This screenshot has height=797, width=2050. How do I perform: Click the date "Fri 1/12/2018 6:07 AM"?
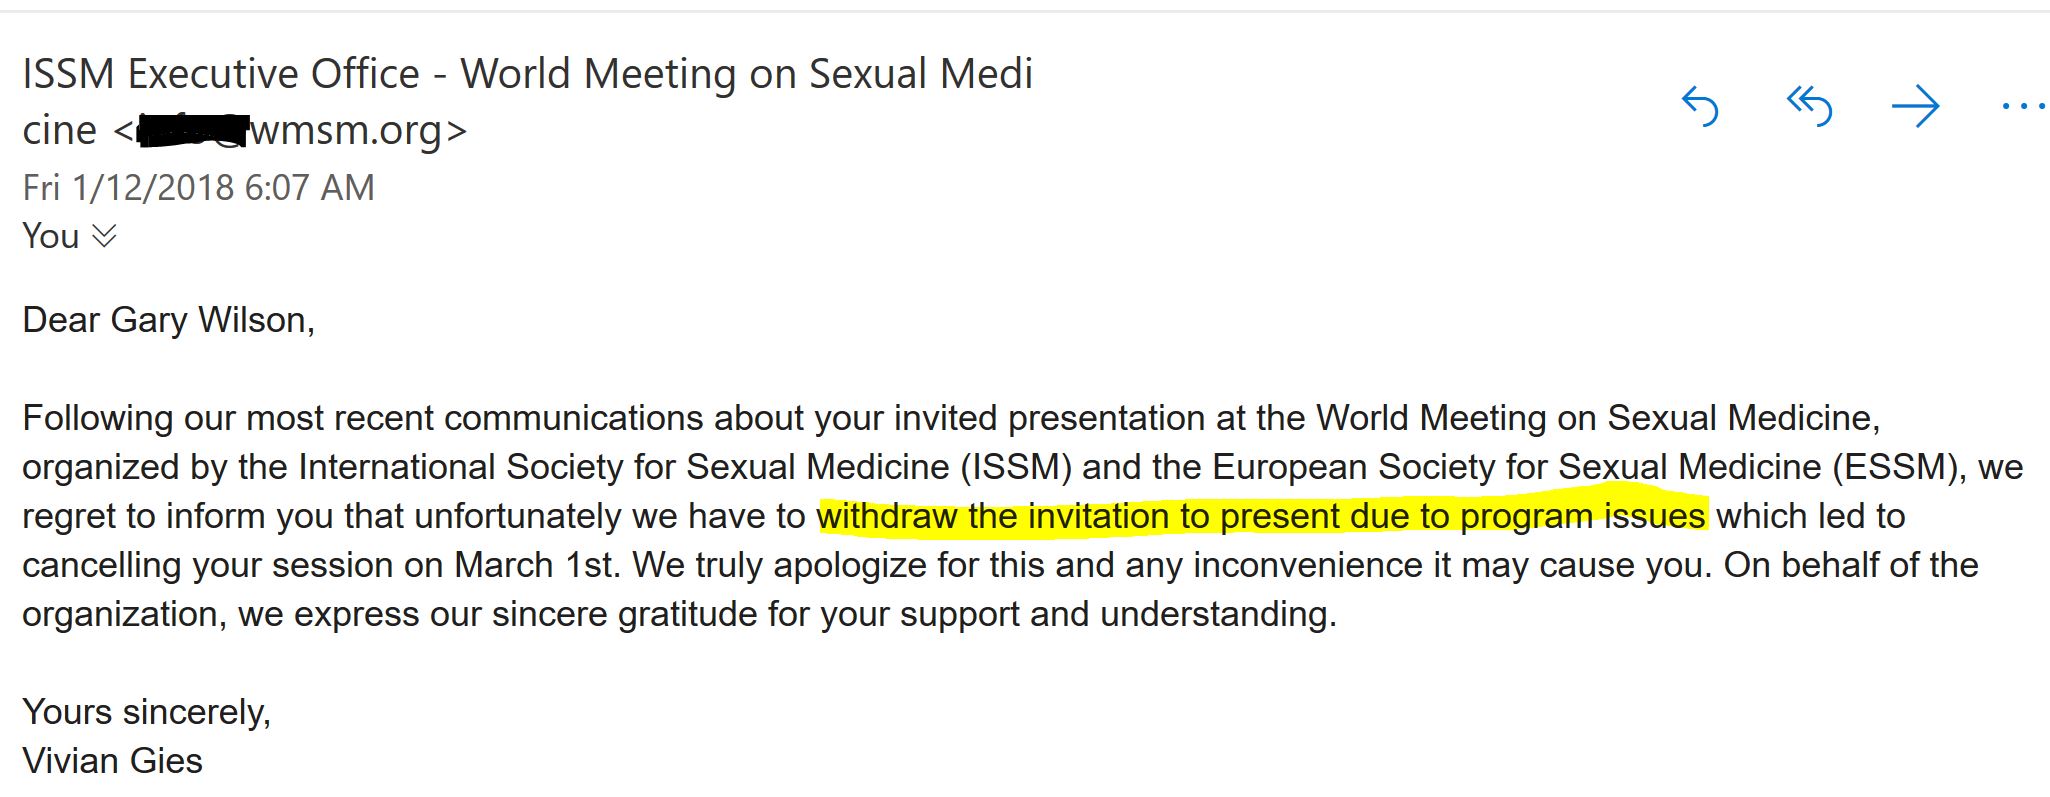pyautogui.click(x=198, y=187)
